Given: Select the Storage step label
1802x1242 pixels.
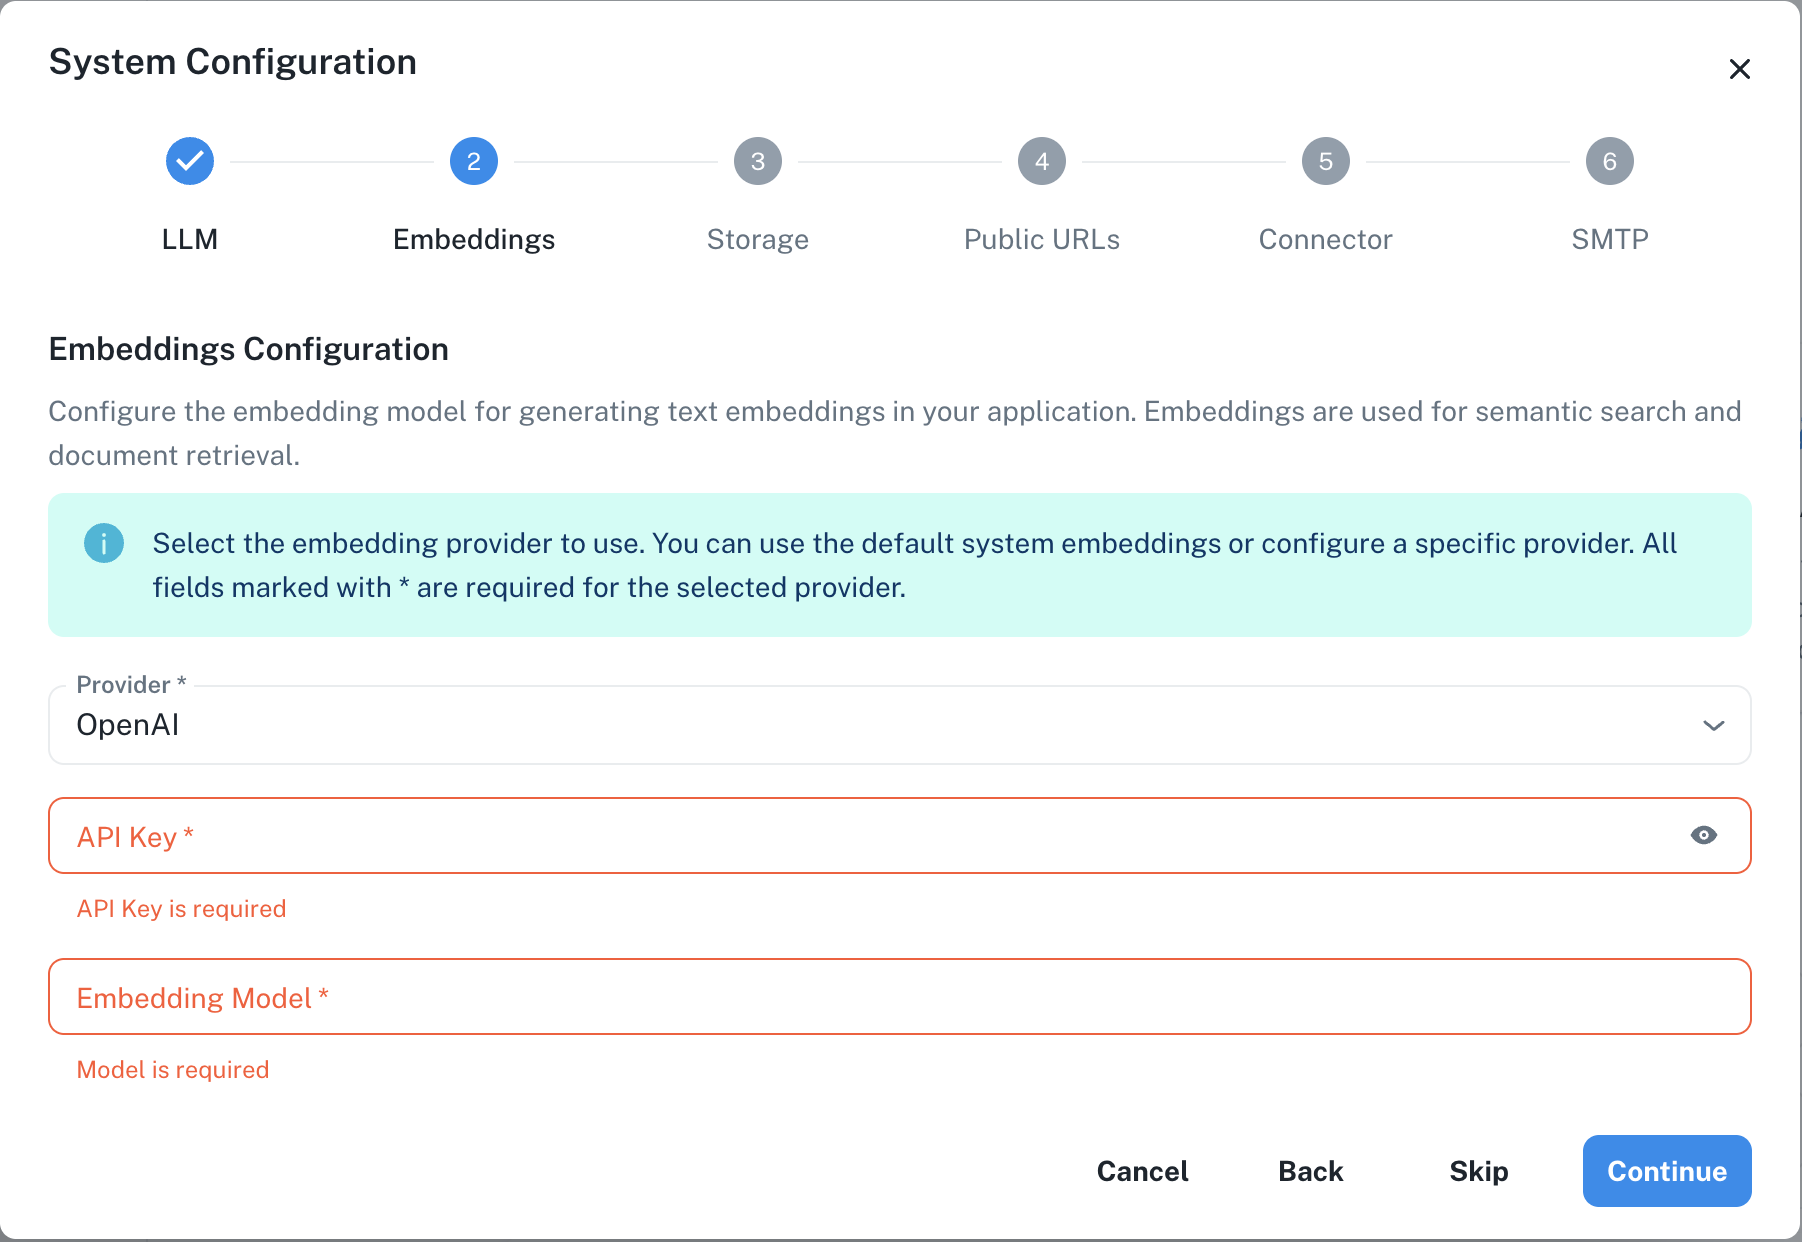Looking at the screenshot, I should (758, 240).
